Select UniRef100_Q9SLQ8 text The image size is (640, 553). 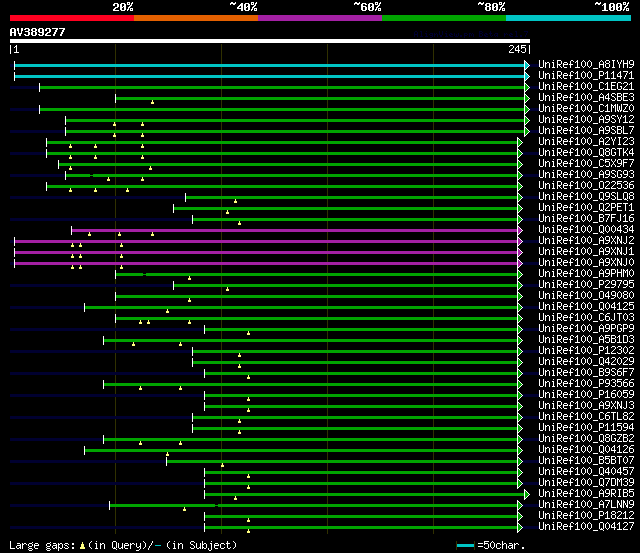(586, 197)
